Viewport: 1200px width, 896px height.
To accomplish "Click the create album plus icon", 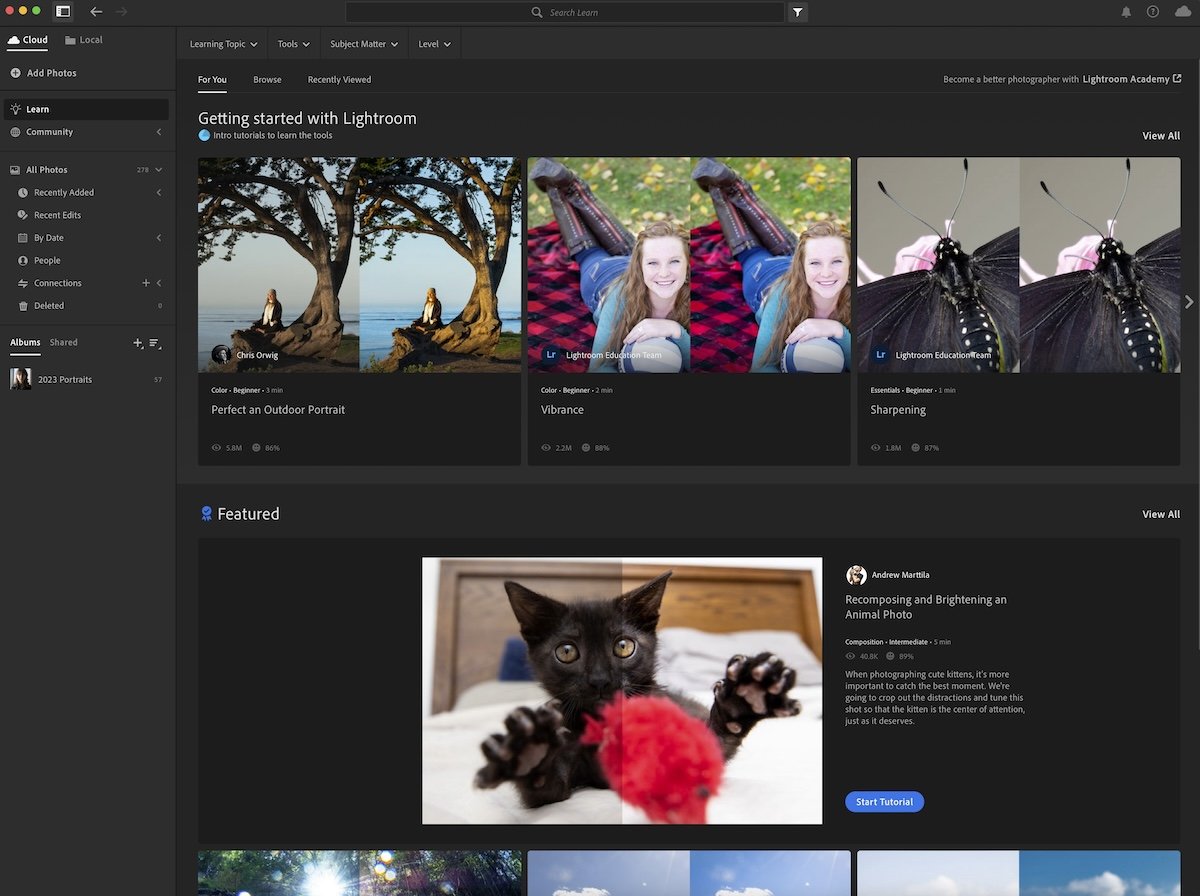I will [138, 343].
